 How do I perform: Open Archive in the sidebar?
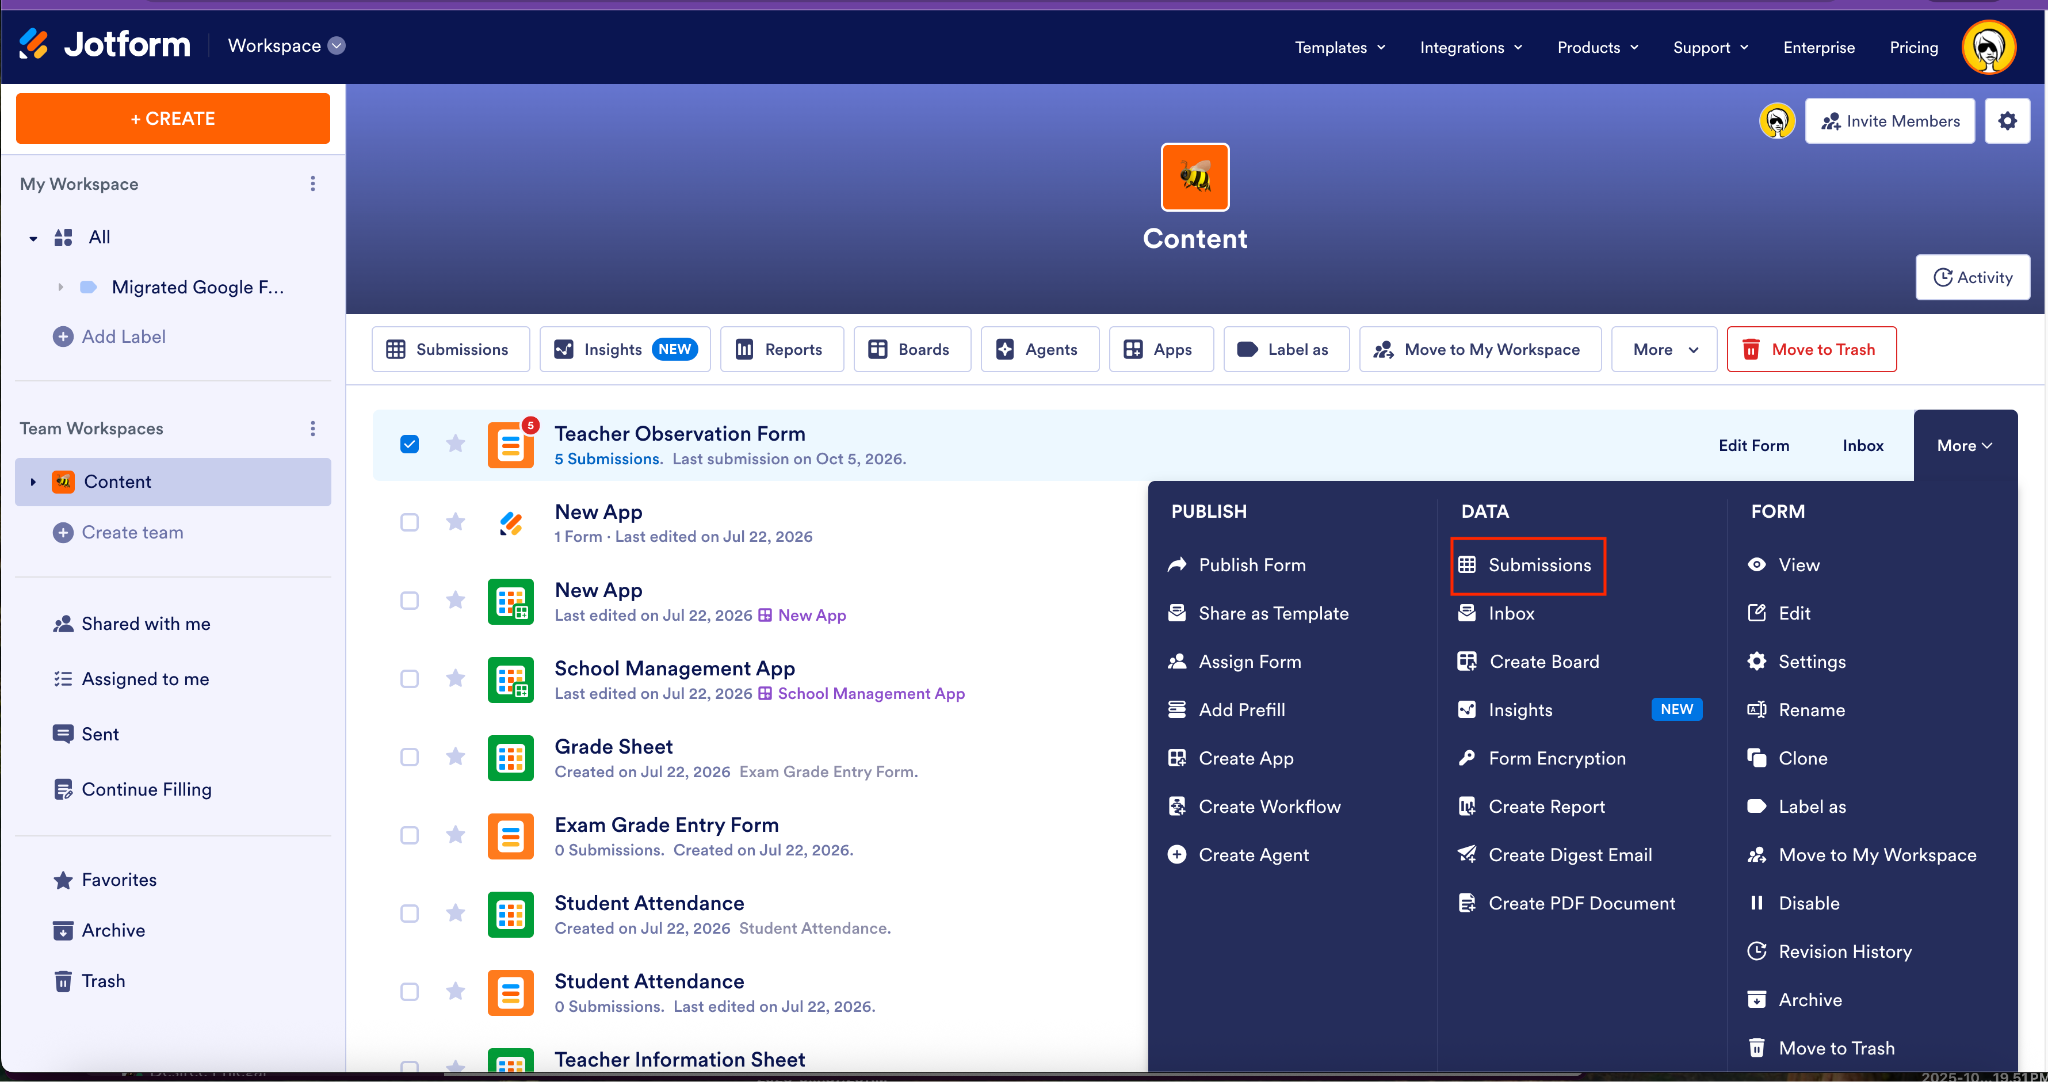99,930
